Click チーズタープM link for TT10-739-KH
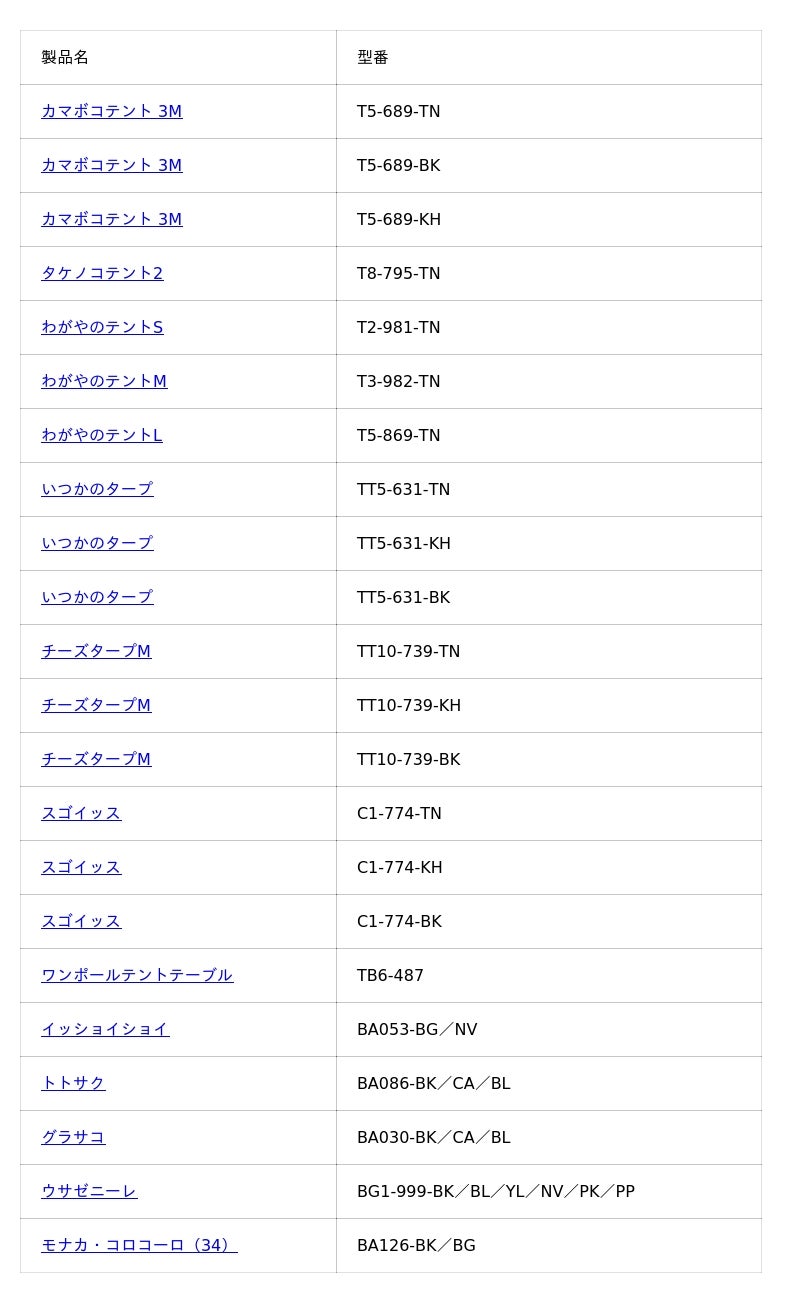Image resolution: width=800 pixels, height=1303 pixels. pos(96,705)
